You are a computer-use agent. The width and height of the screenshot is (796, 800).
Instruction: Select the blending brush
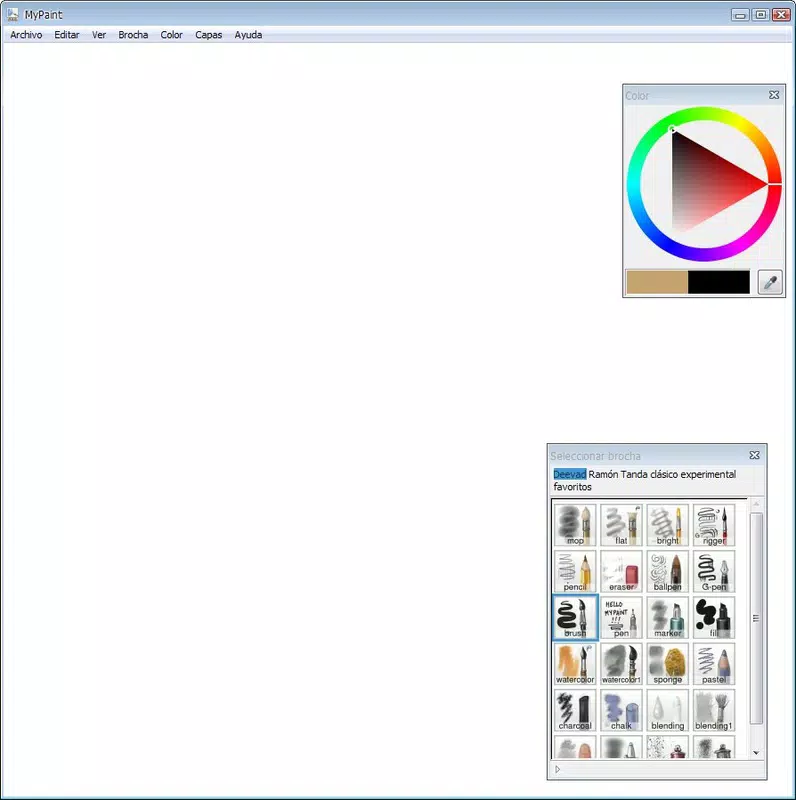point(667,710)
